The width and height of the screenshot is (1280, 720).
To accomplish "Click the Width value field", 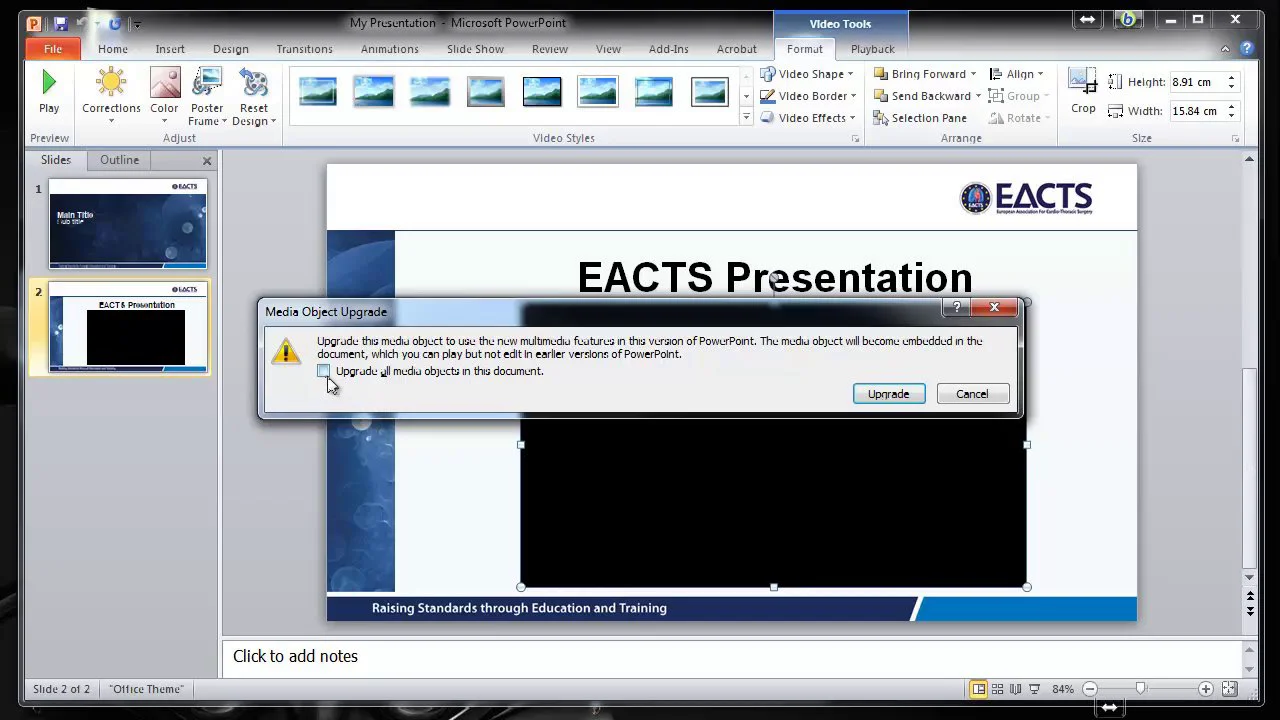I will coord(1196,111).
